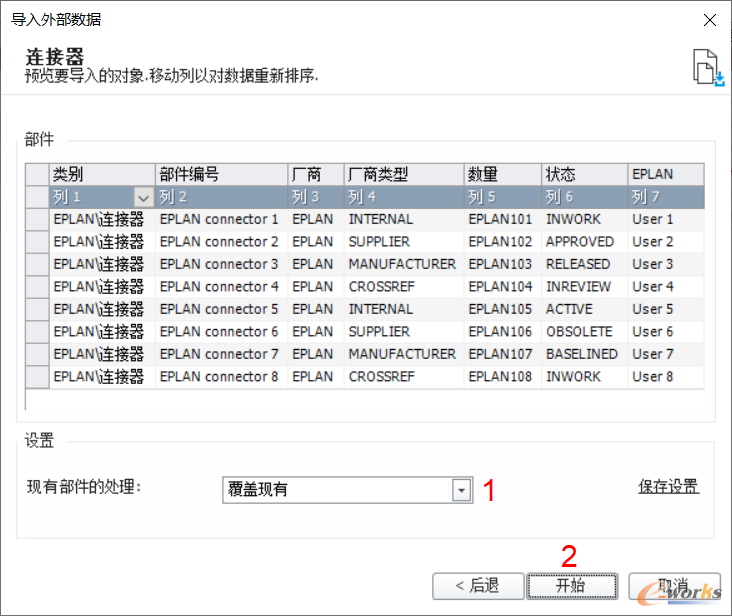732x616 pixels.
Task: Click the 数量 column header
Action: (503, 175)
